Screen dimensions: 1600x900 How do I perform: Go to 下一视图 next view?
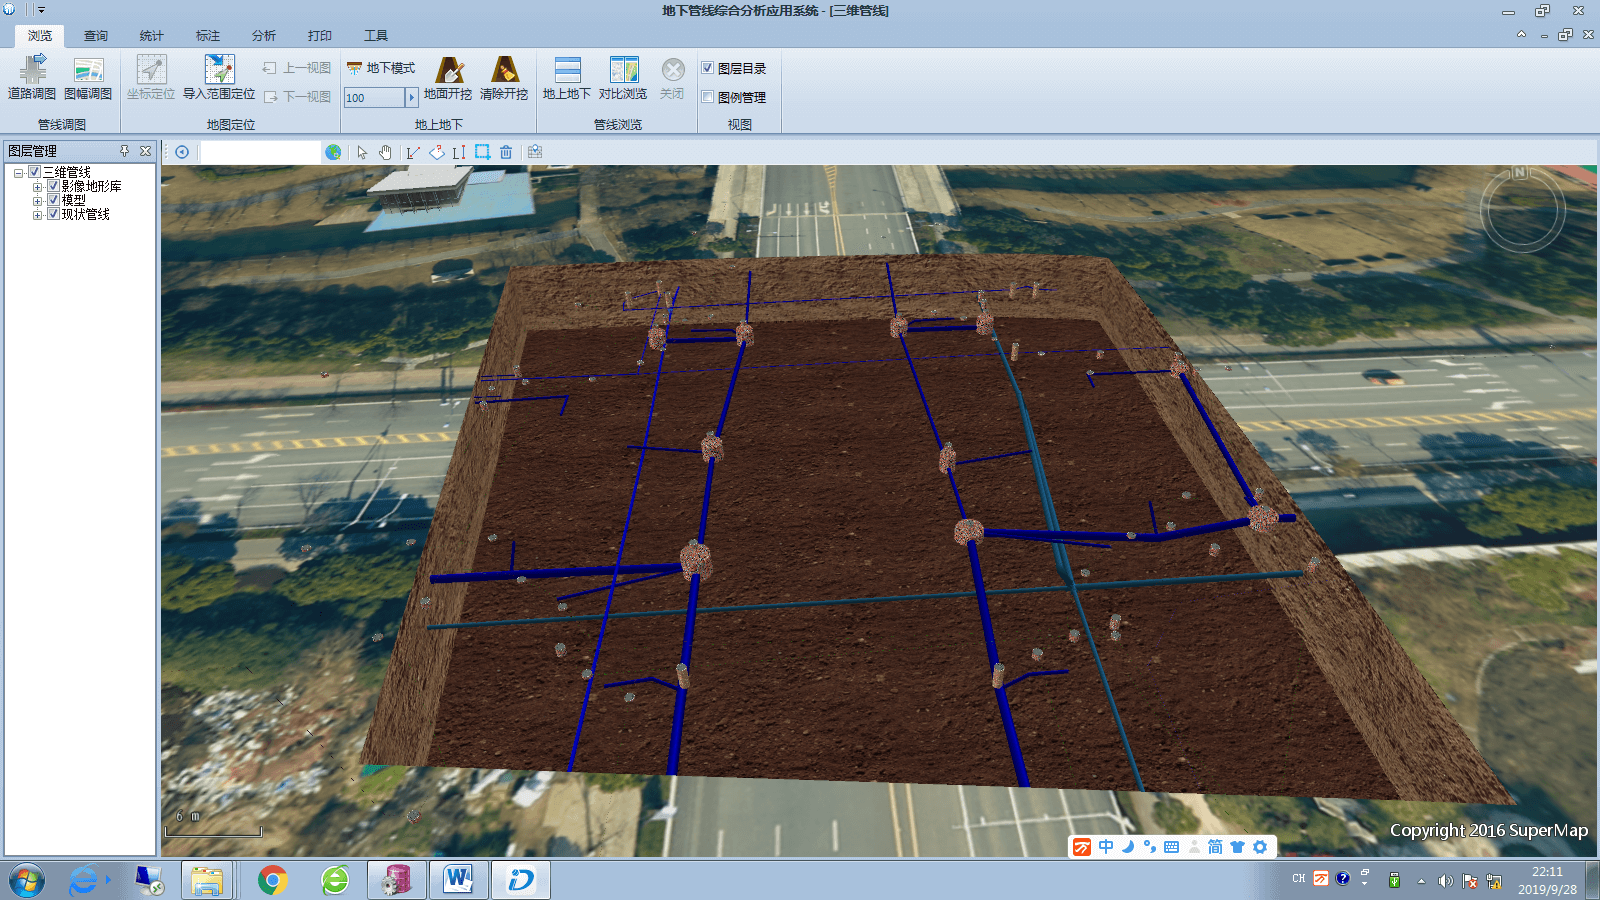tap(297, 97)
